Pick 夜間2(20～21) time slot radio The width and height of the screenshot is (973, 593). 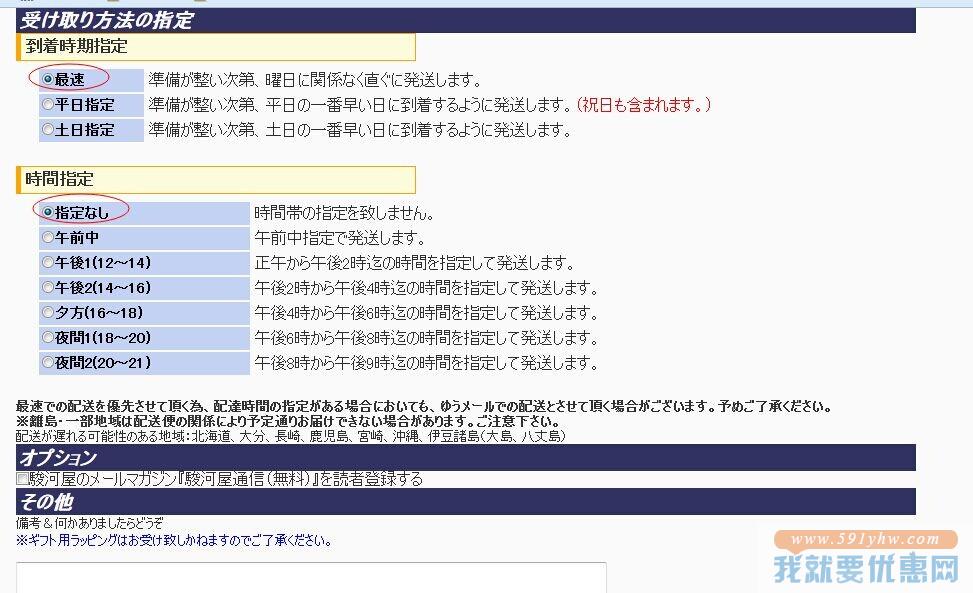[x=48, y=362]
